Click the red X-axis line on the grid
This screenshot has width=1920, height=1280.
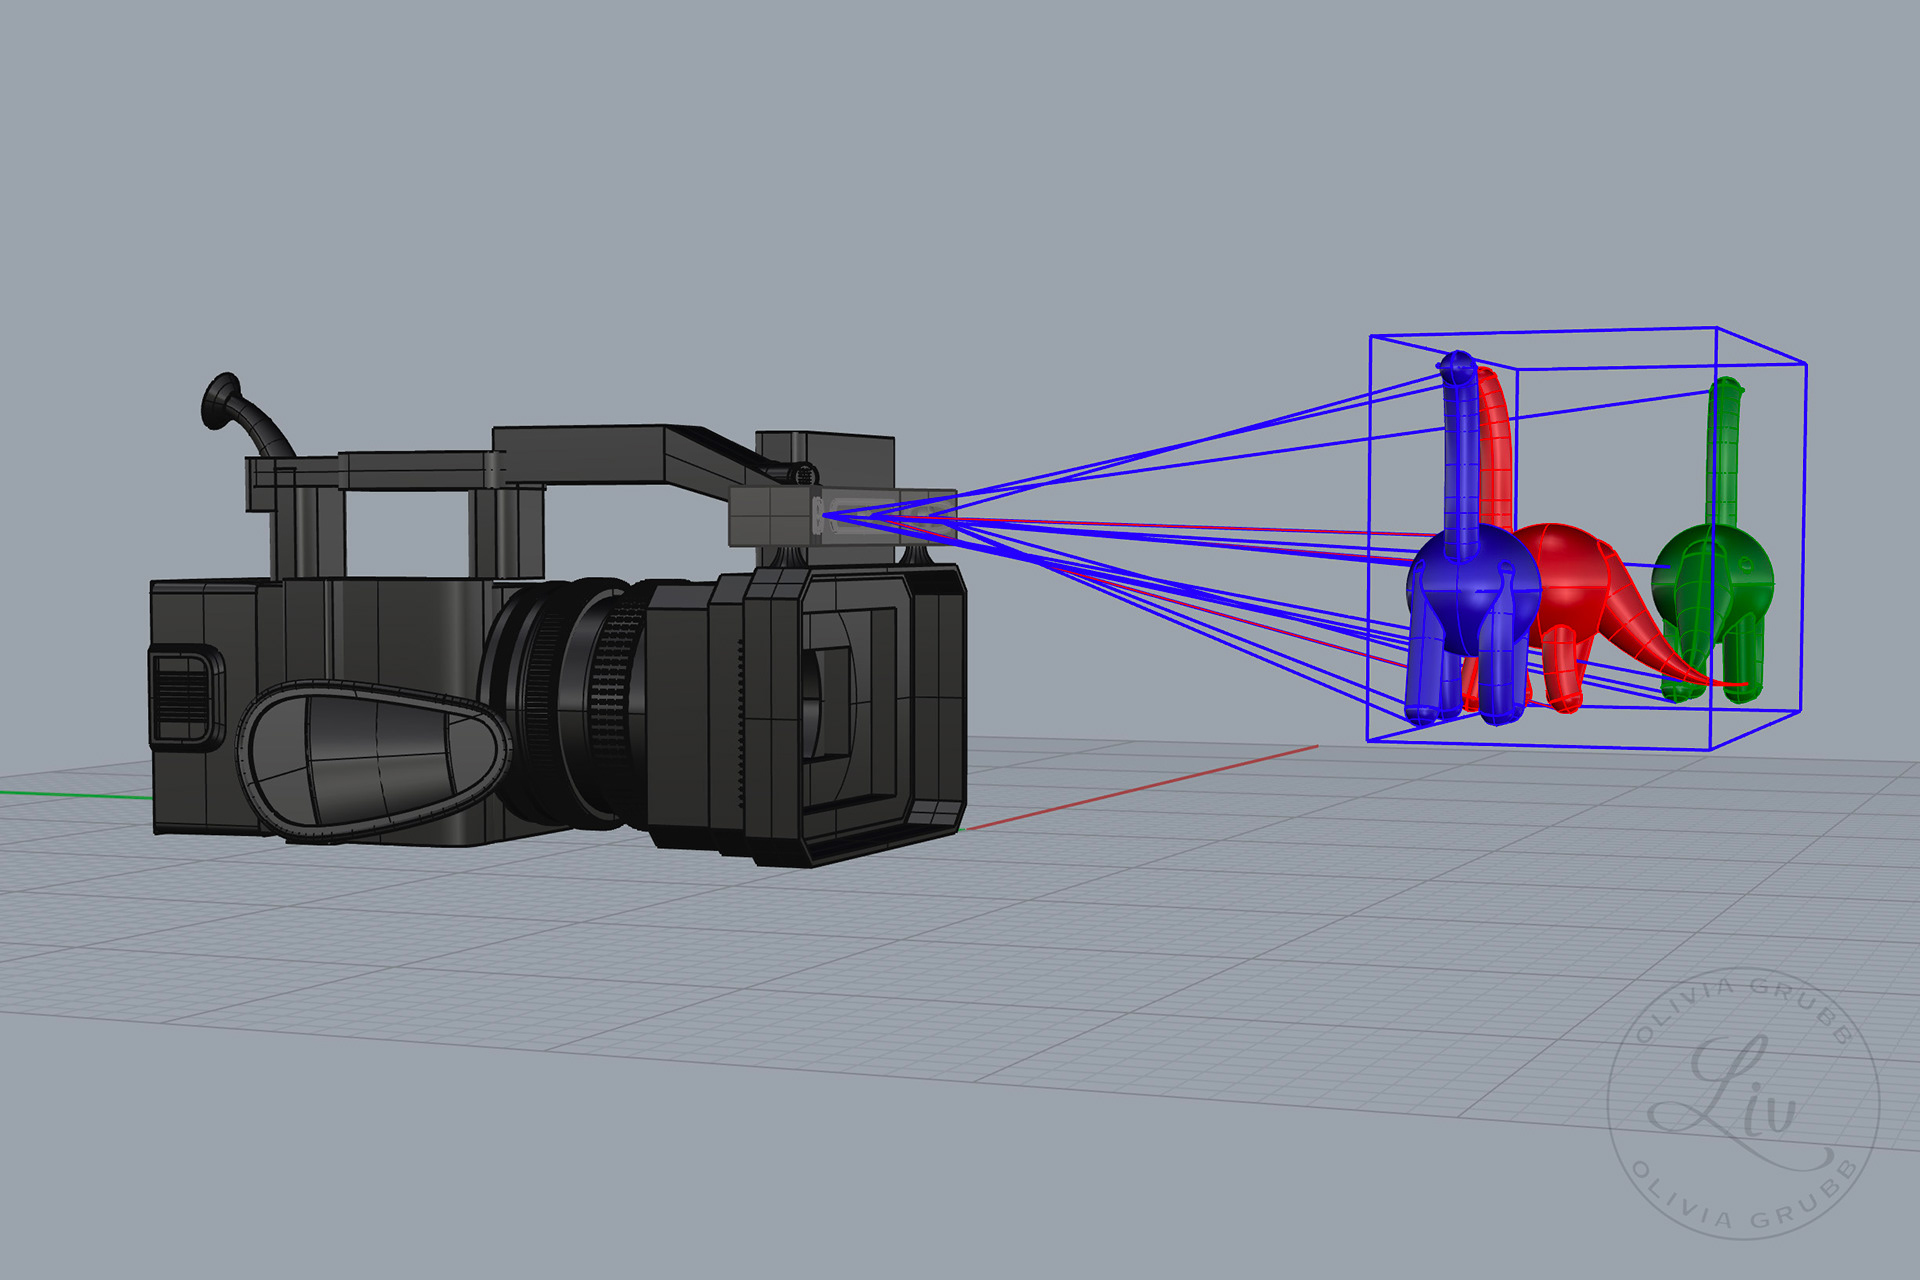point(1140,787)
